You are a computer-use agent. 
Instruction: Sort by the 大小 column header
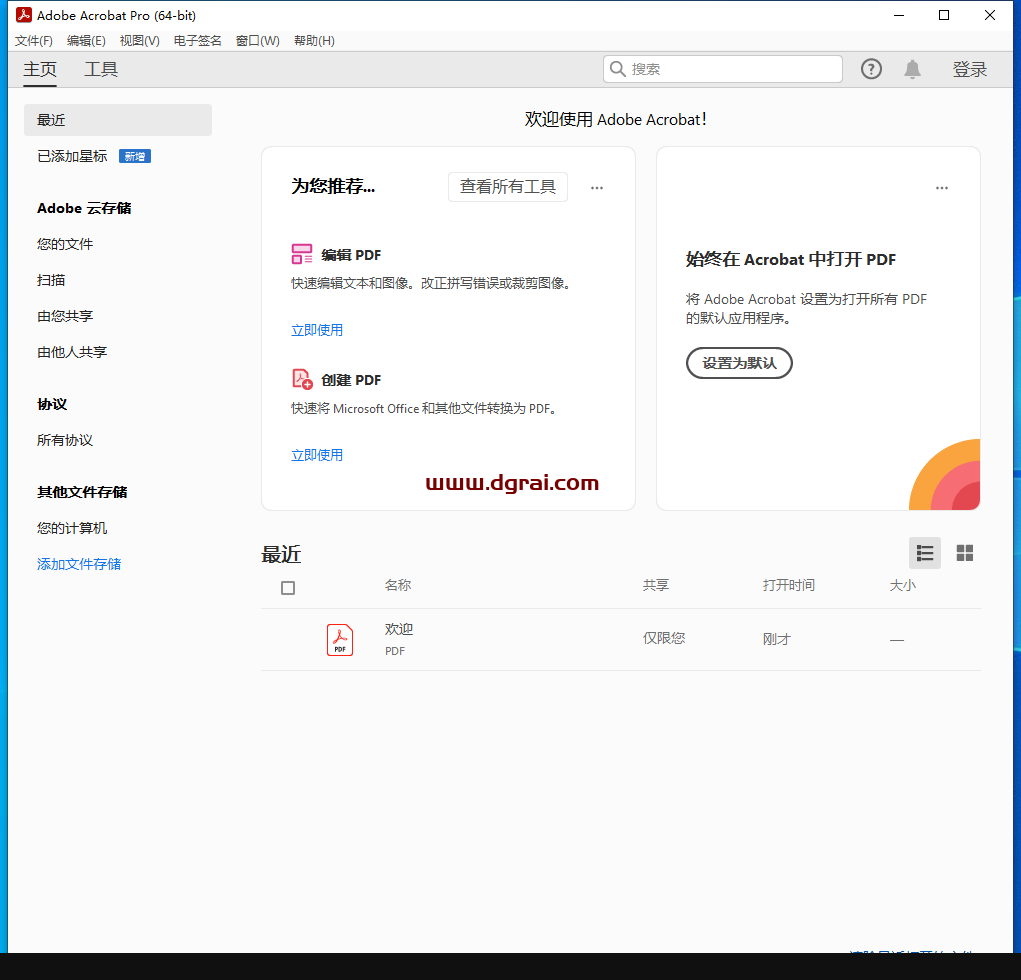902,585
